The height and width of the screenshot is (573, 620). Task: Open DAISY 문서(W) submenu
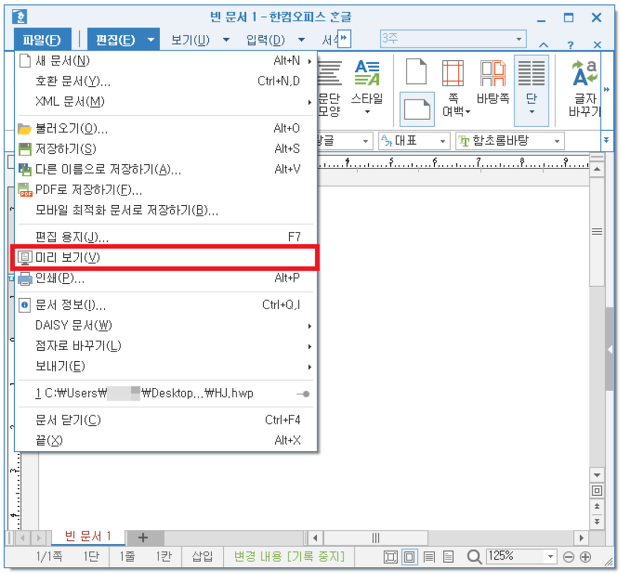(165, 325)
